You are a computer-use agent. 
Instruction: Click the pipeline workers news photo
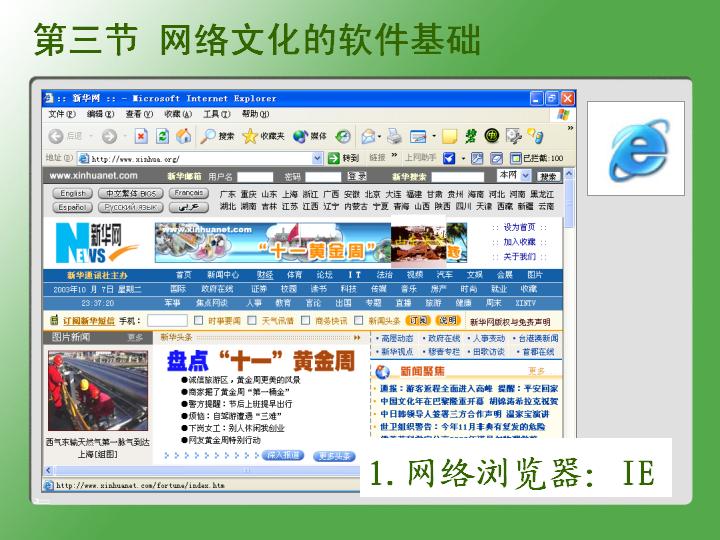coord(98,391)
